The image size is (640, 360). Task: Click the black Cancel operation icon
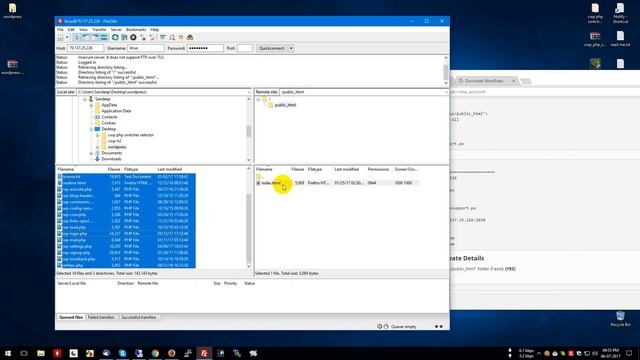133,38
